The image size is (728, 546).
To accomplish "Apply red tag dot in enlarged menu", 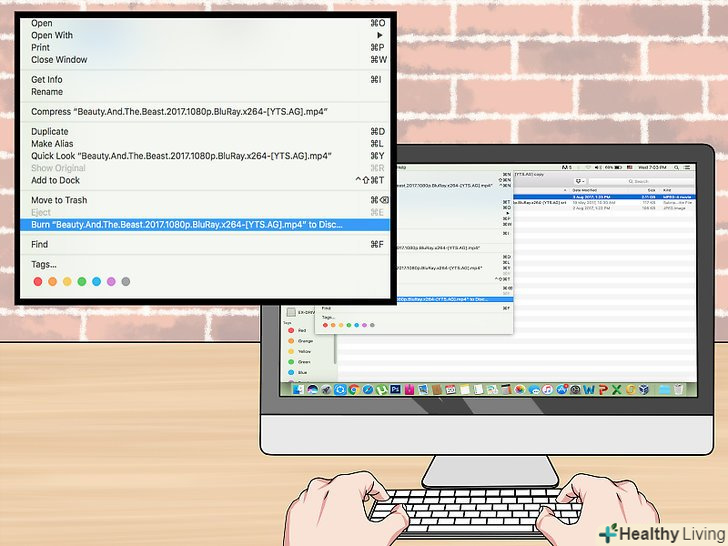I will [x=38, y=281].
